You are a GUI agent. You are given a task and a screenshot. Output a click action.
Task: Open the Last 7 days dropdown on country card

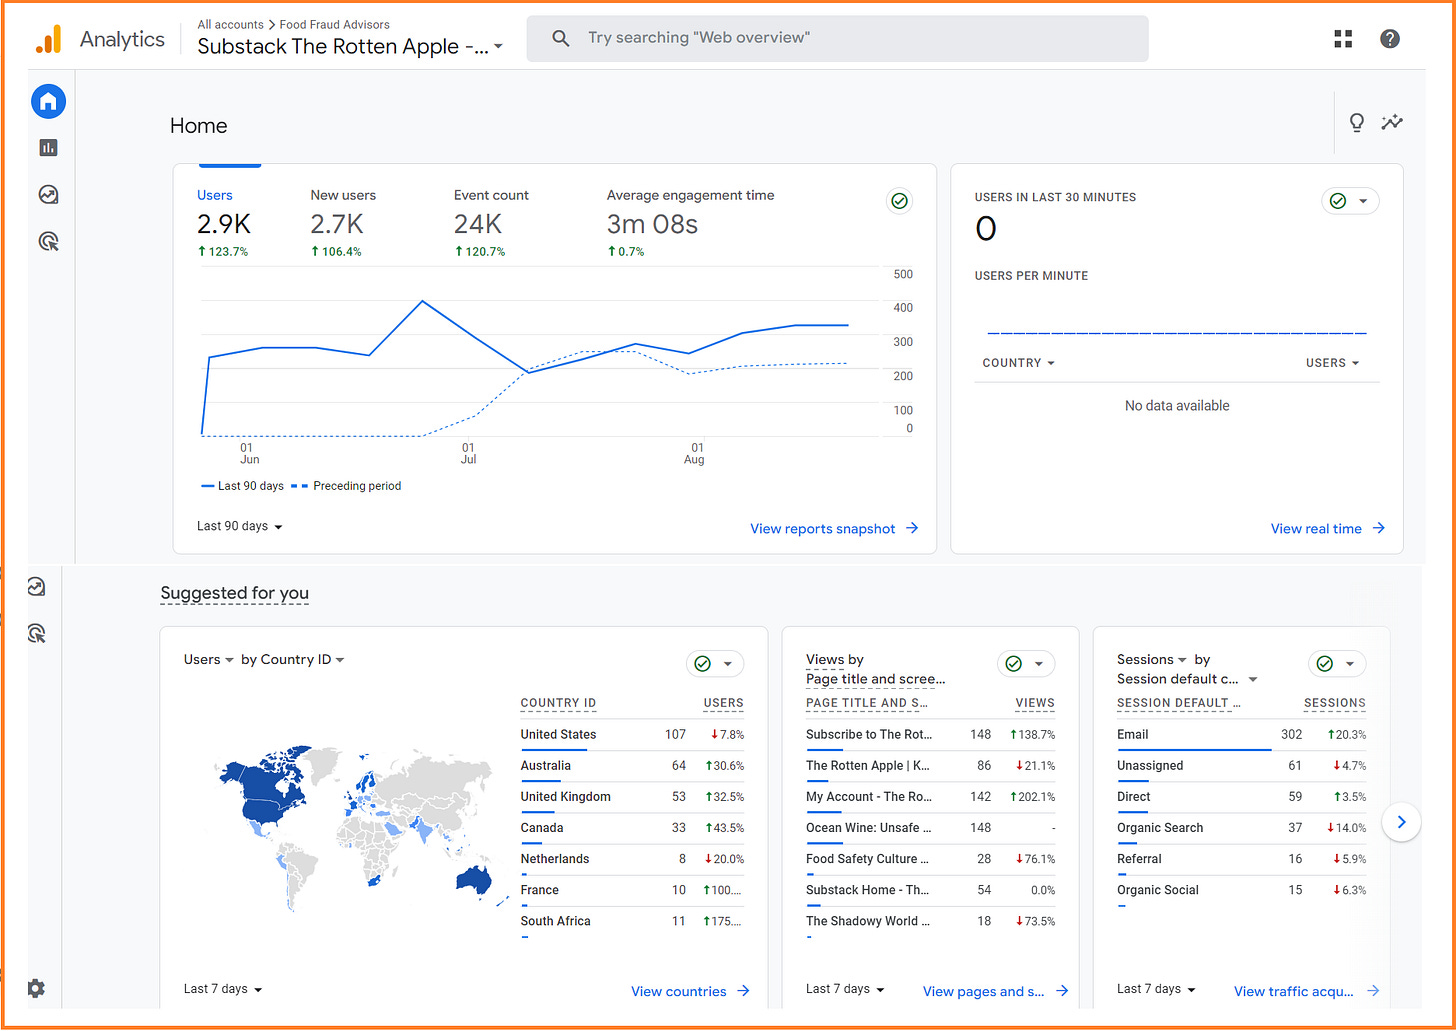tap(223, 989)
